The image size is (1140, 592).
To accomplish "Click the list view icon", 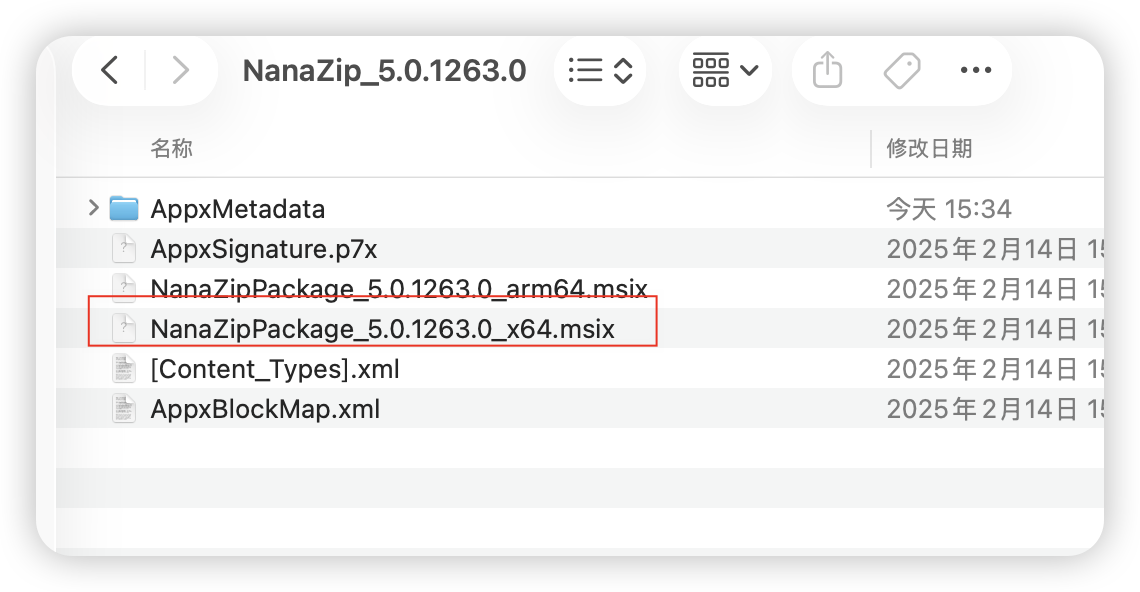I will click(x=586, y=70).
